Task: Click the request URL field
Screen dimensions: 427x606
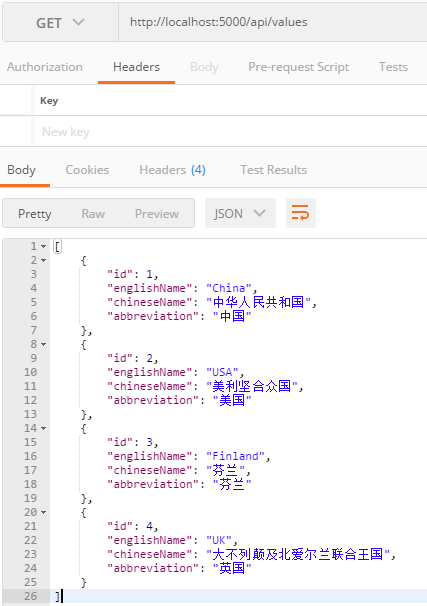Action: click(x=272, y=22)
